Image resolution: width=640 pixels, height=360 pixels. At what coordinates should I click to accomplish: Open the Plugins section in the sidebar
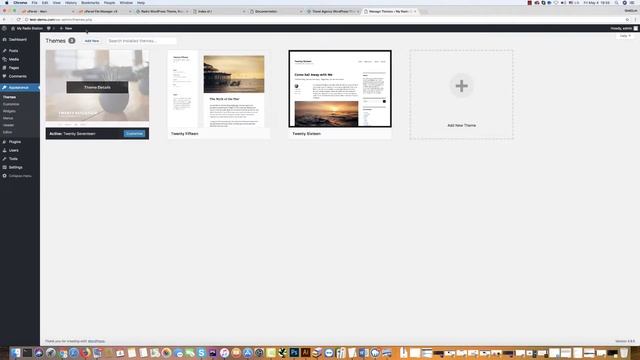click(15, 142)
